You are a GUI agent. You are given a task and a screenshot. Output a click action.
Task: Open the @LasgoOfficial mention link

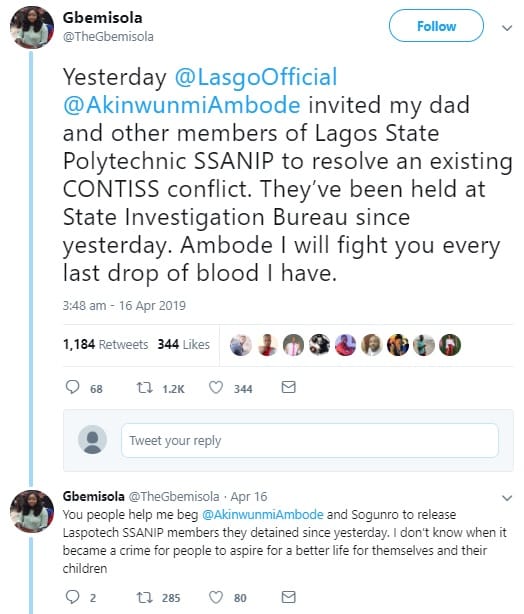pyautogui.click(x=256, y=77)
